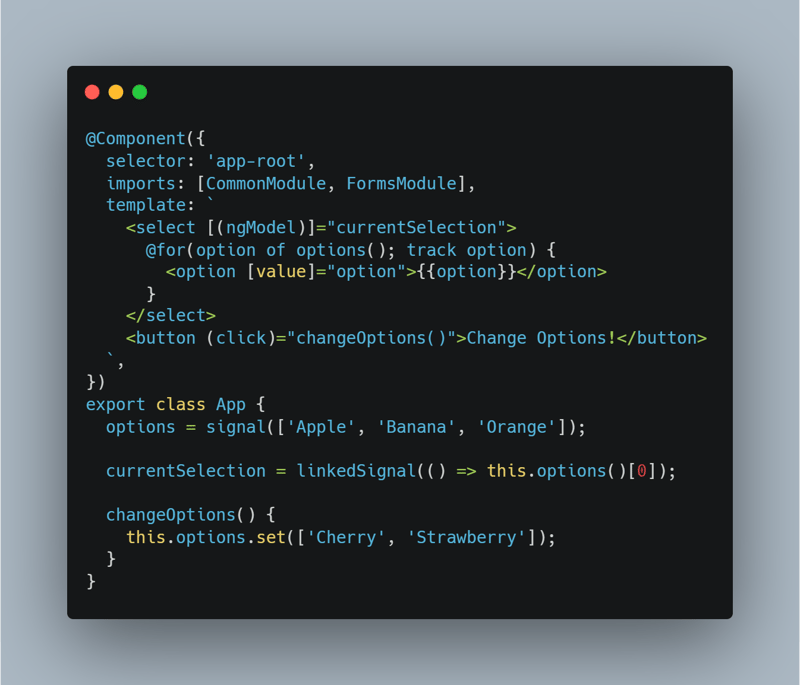Screen dimensions: 800x685
Task: Click the @Component decorator text
Action: click(x=135, y=139)
